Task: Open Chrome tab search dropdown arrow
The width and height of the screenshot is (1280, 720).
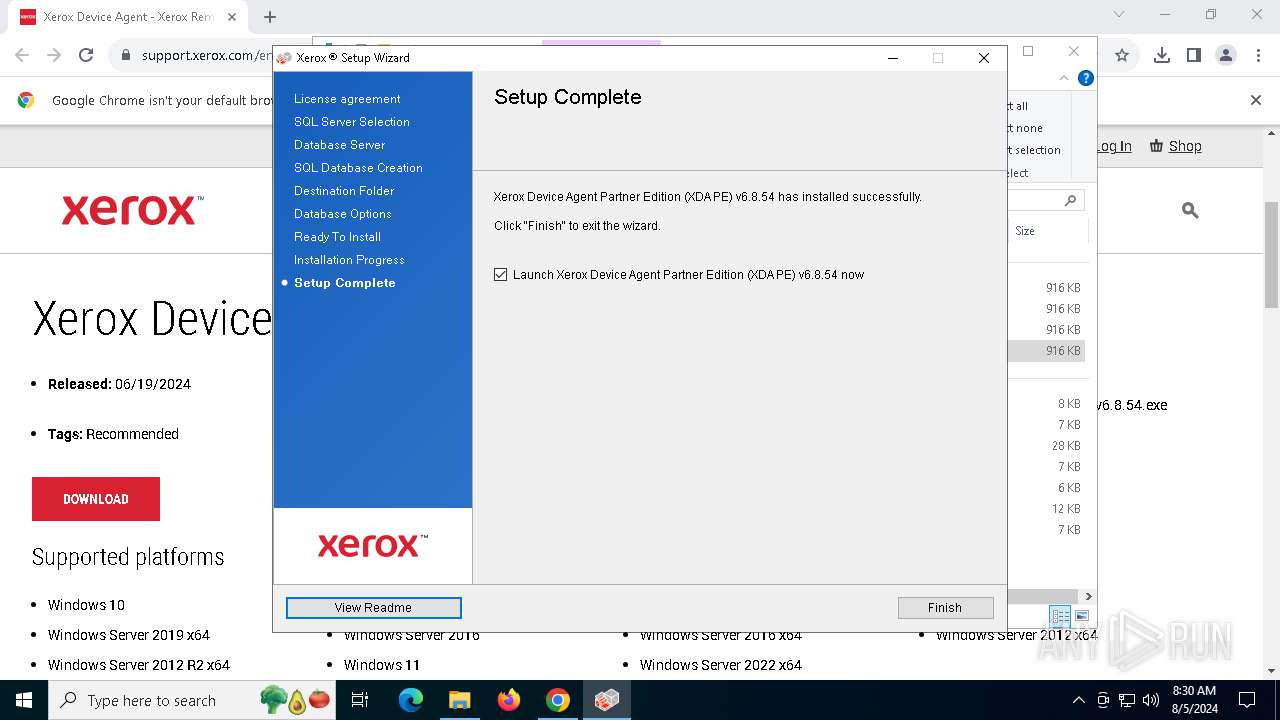Action: pos(1119,14)
